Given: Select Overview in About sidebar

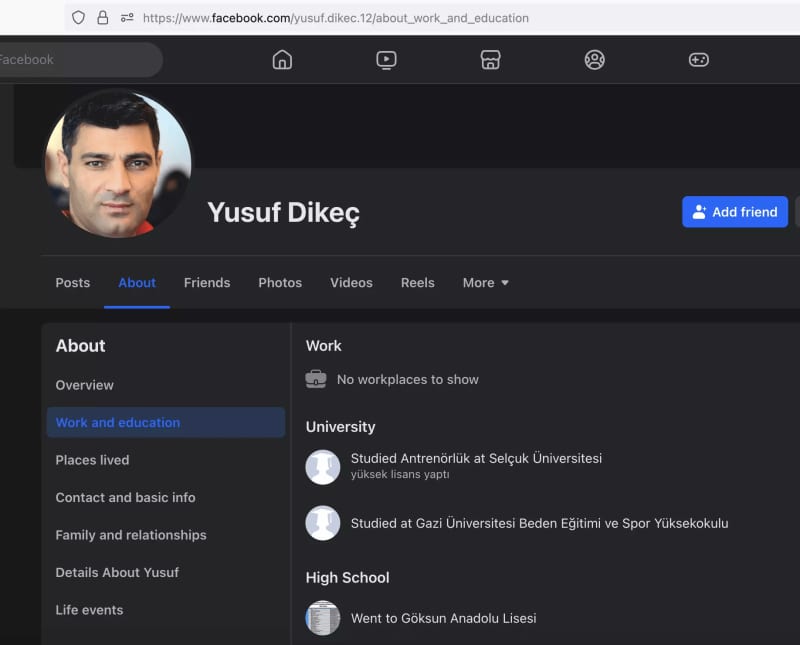Looking at the screenshot, I should pos(85,385).
